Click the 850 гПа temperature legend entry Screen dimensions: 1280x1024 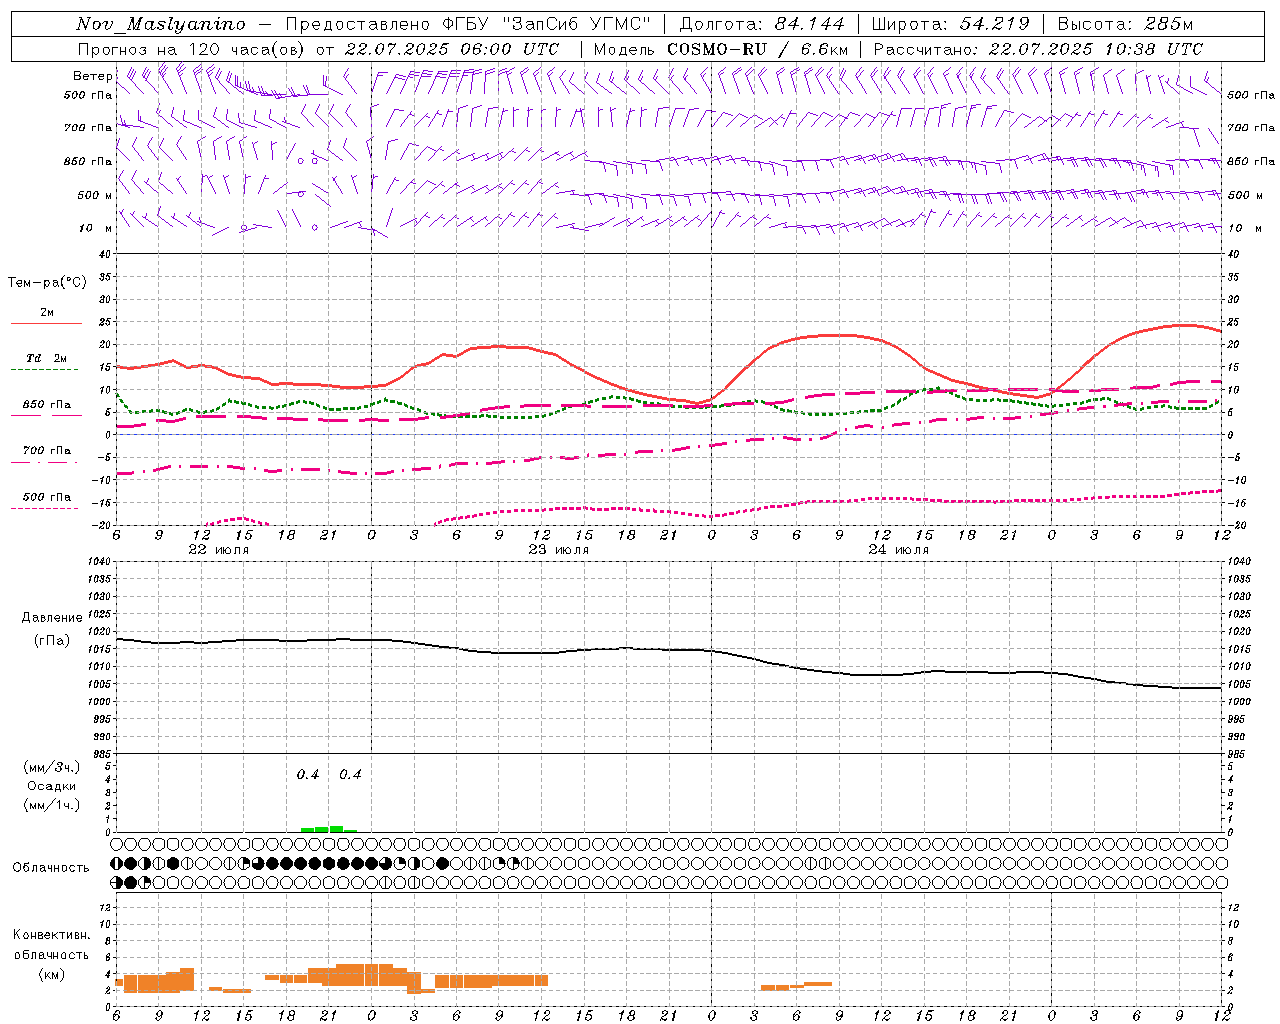[x=46, y=409]
